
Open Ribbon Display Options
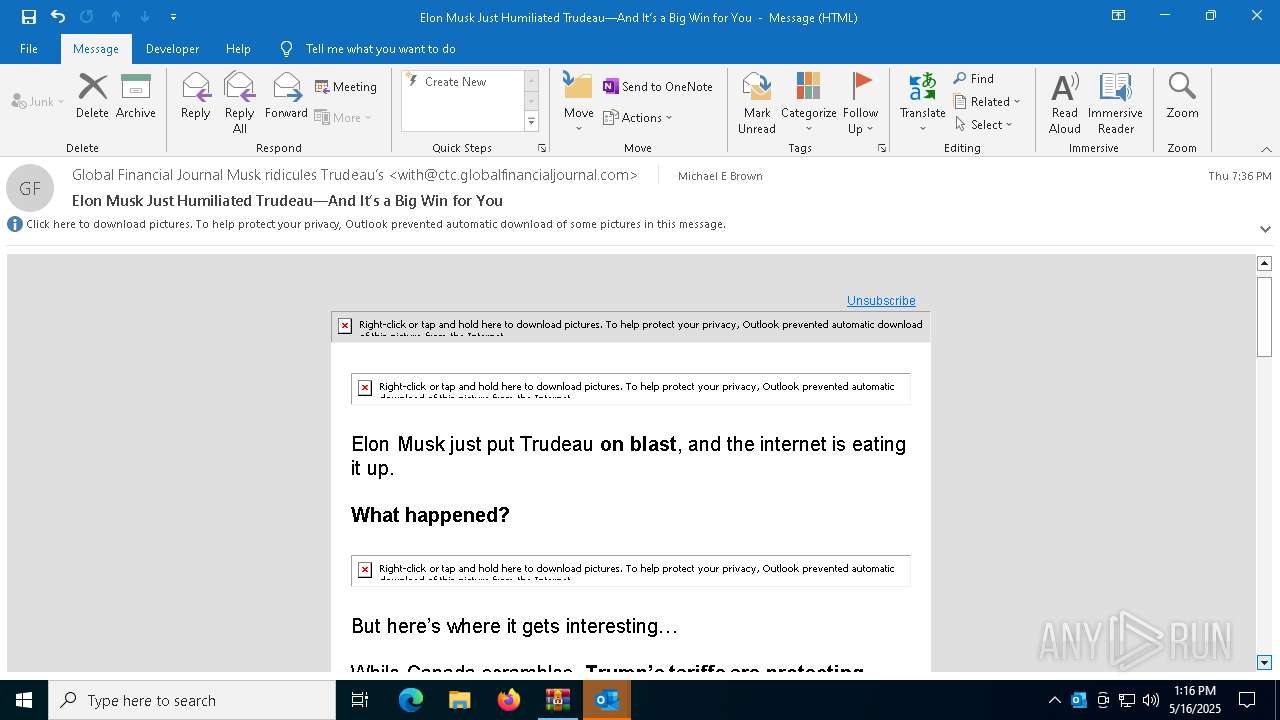pyautogui.click(x=1119, y=16)
